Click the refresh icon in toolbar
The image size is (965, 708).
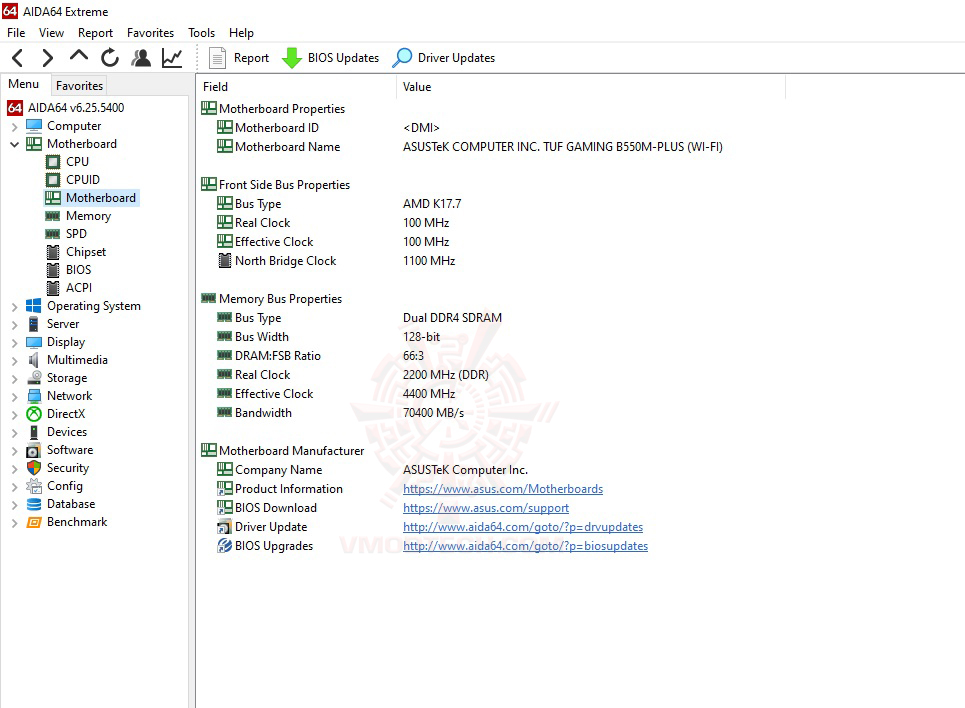point(110,57)
